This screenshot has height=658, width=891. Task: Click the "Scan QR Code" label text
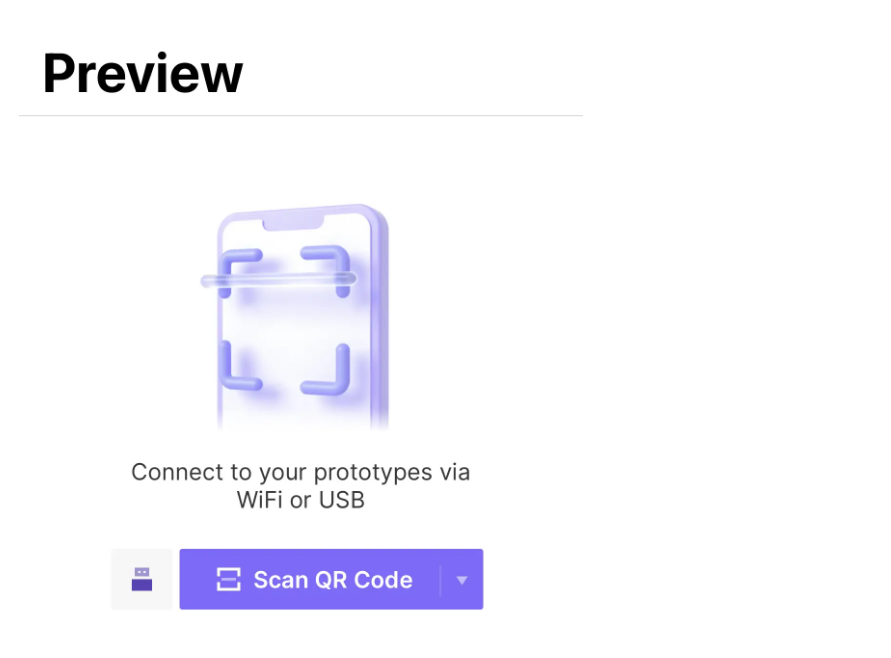pyautogui.click(x=332, y=580)
